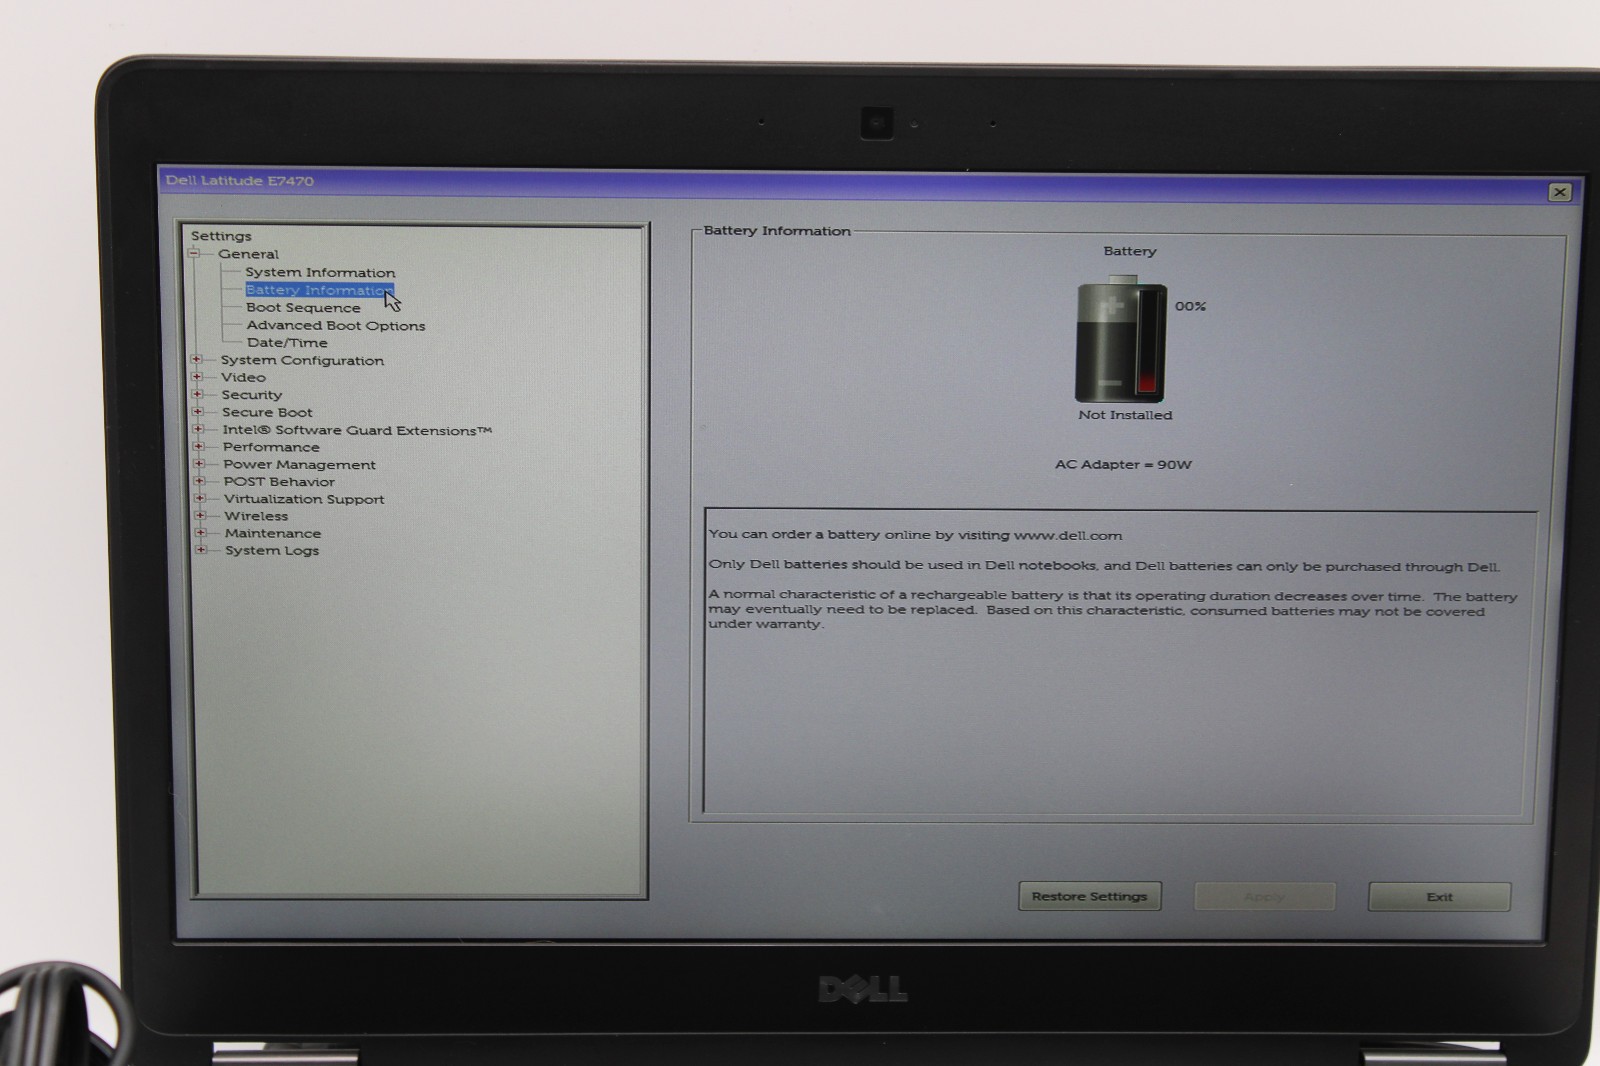Image resolution: width=1600 pixels, height=1066 pixels.
Task: Select the Power Management label
Action: tap(299, 464)
